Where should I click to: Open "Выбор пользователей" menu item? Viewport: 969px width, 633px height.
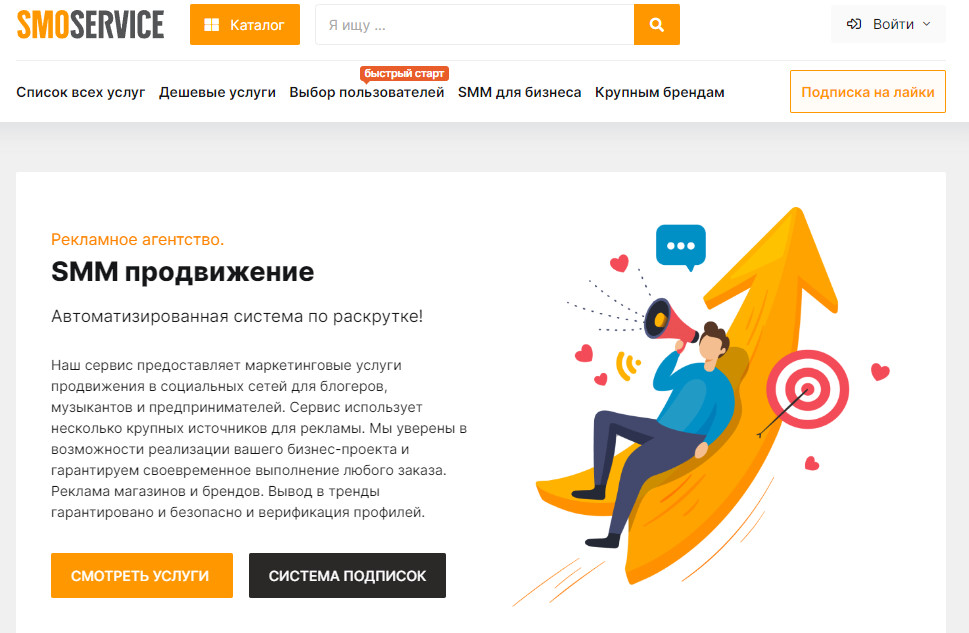(366, 93)
